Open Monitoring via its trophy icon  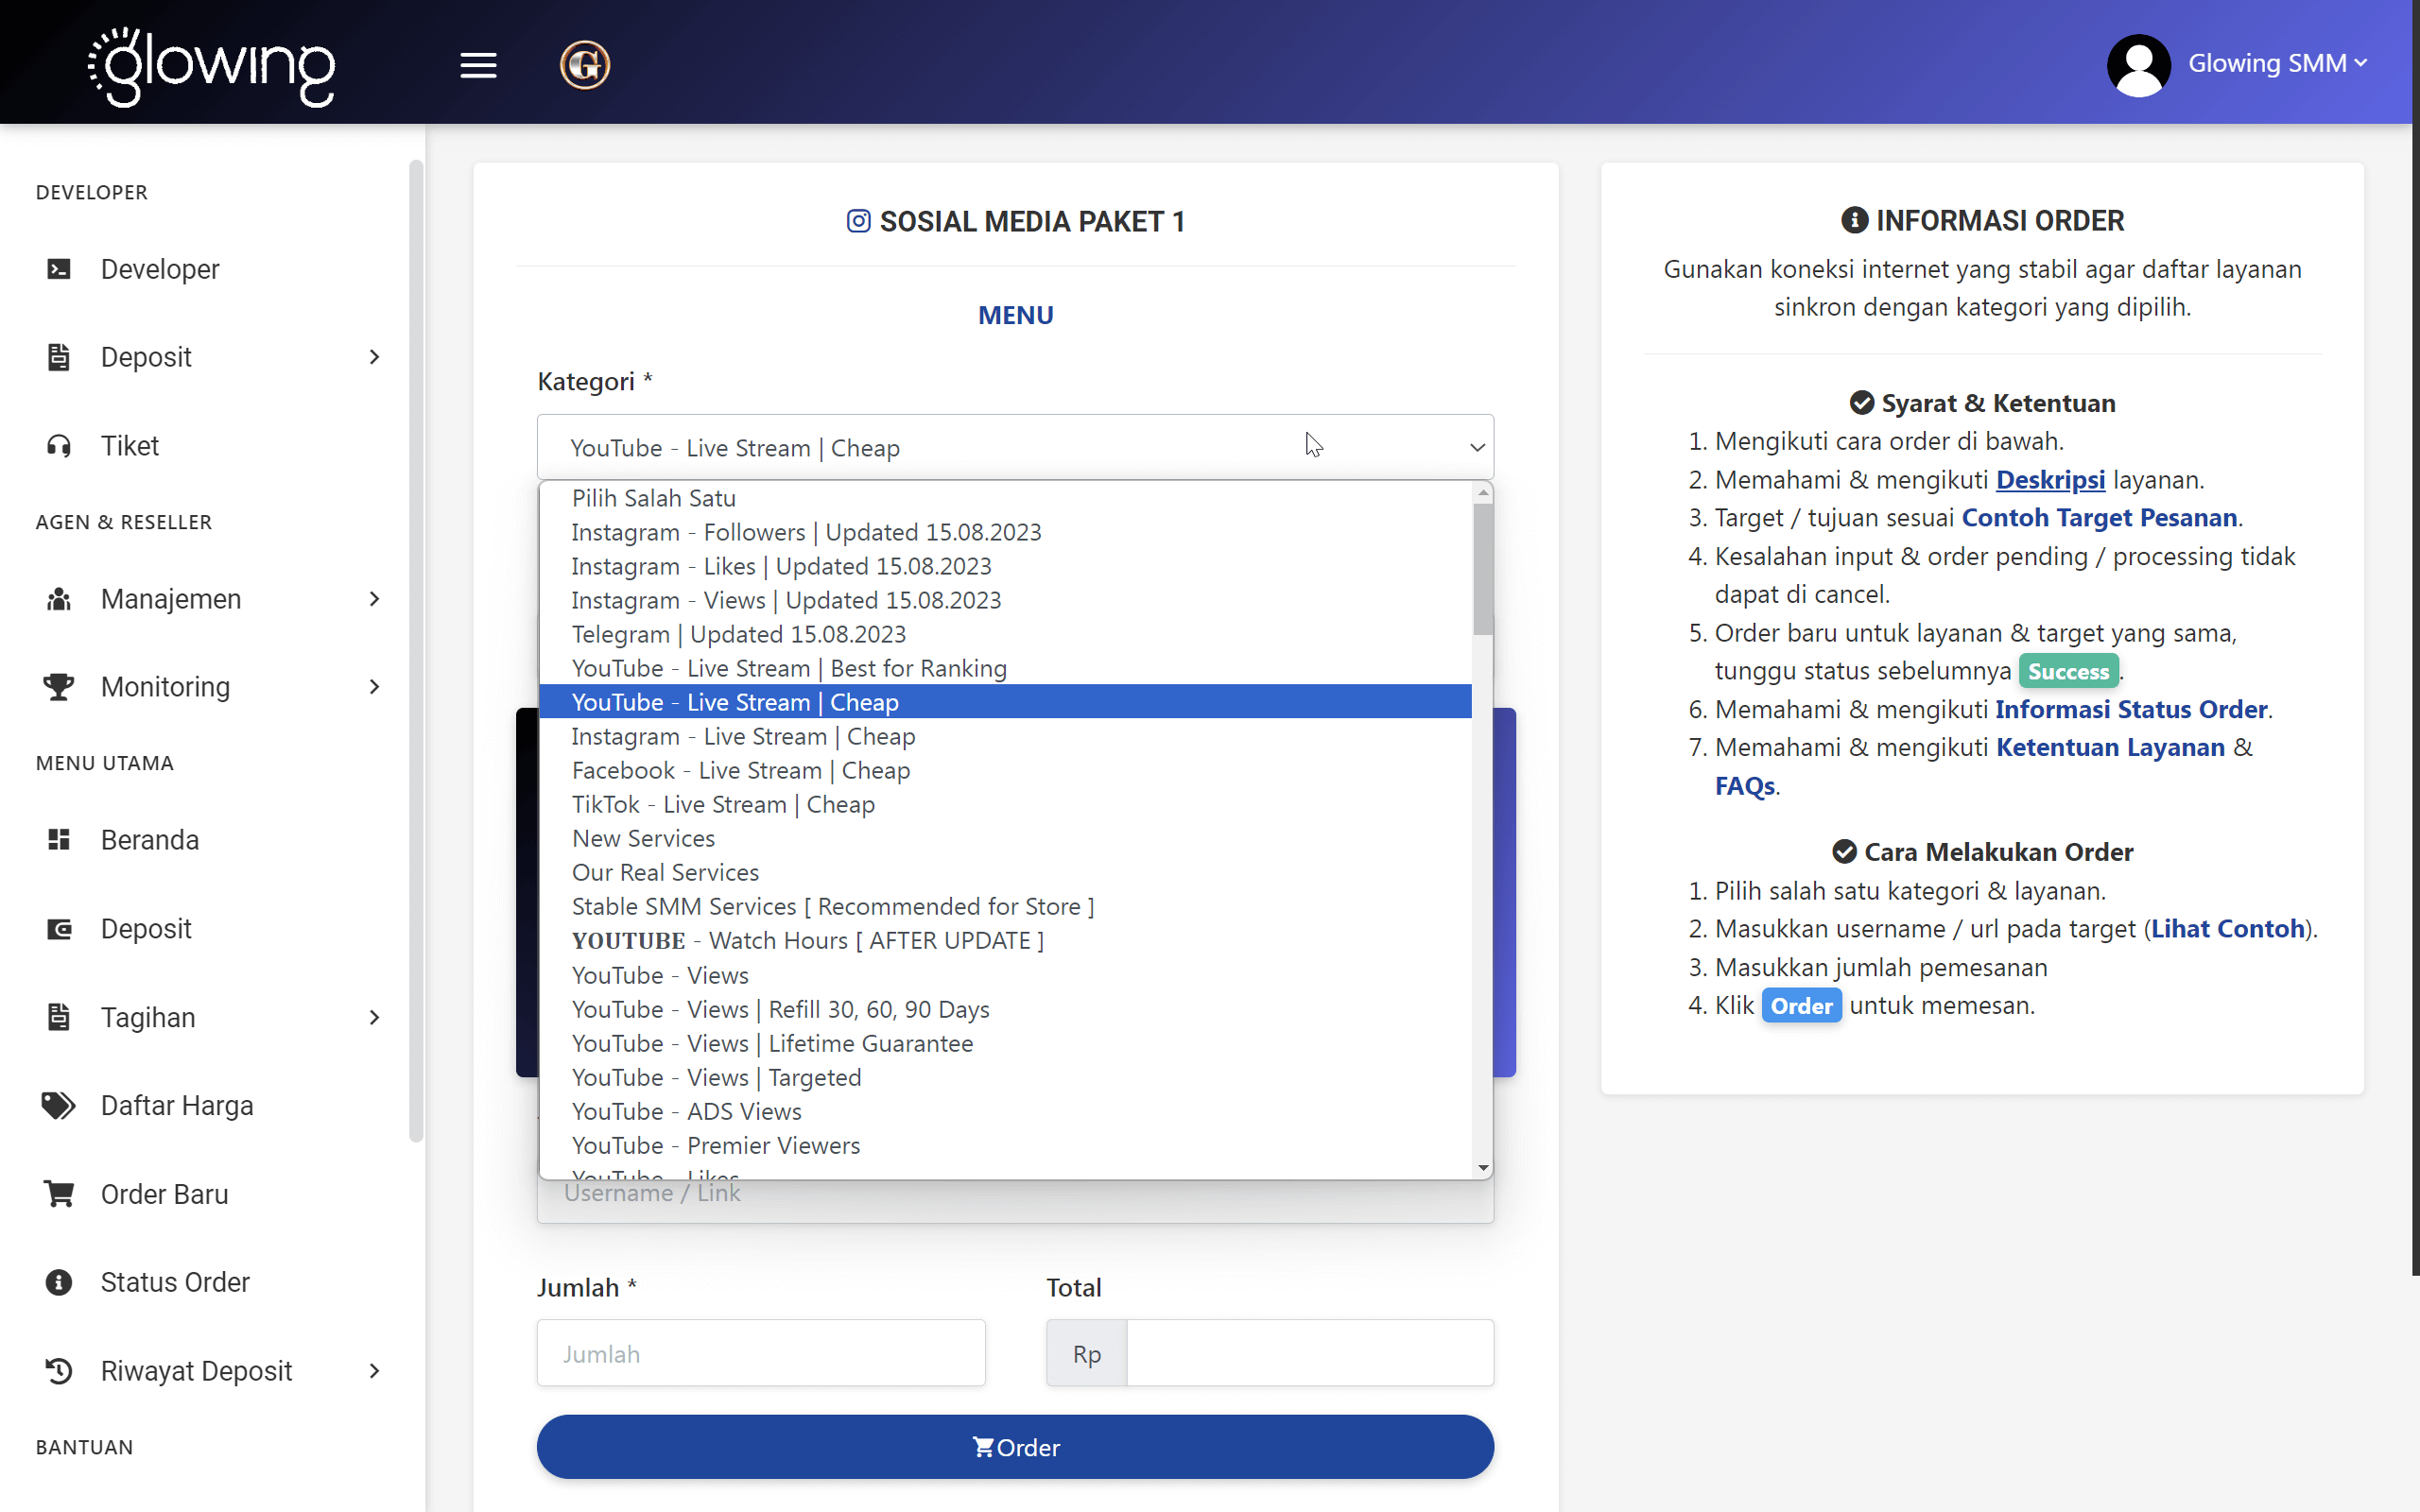[x=57, y=686]
